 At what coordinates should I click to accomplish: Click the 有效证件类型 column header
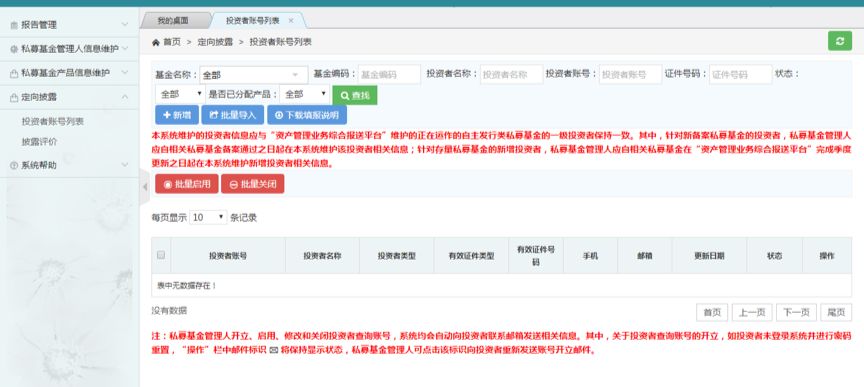click(471, 256)
